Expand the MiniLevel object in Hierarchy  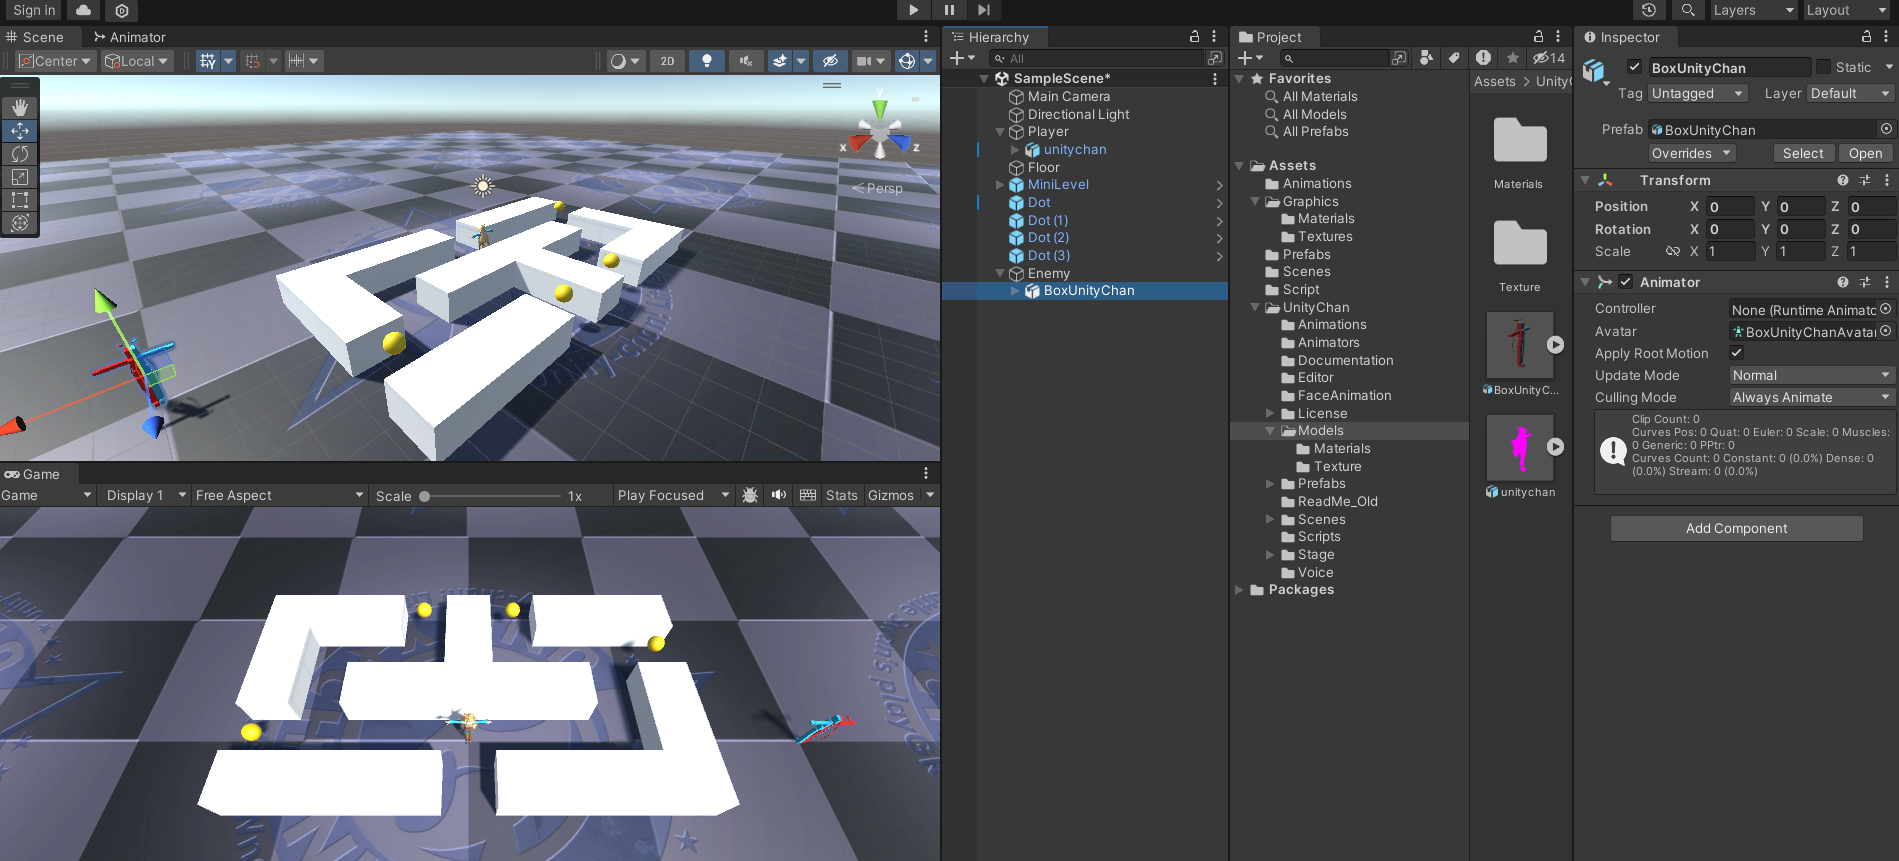(1000, 185)
